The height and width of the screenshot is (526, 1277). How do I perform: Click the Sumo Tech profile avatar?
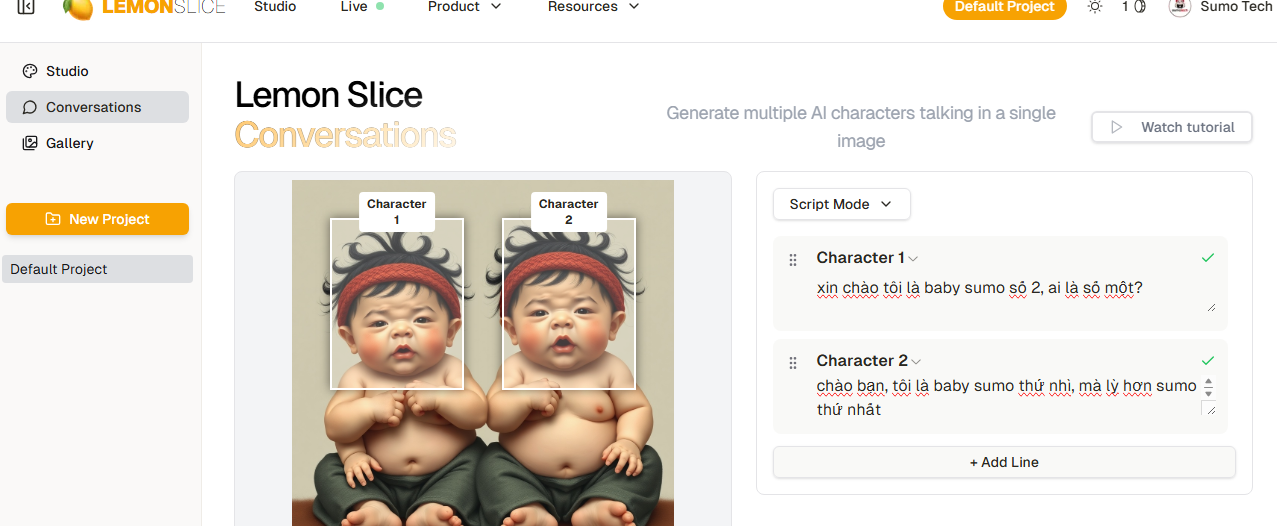point(1180,7)
